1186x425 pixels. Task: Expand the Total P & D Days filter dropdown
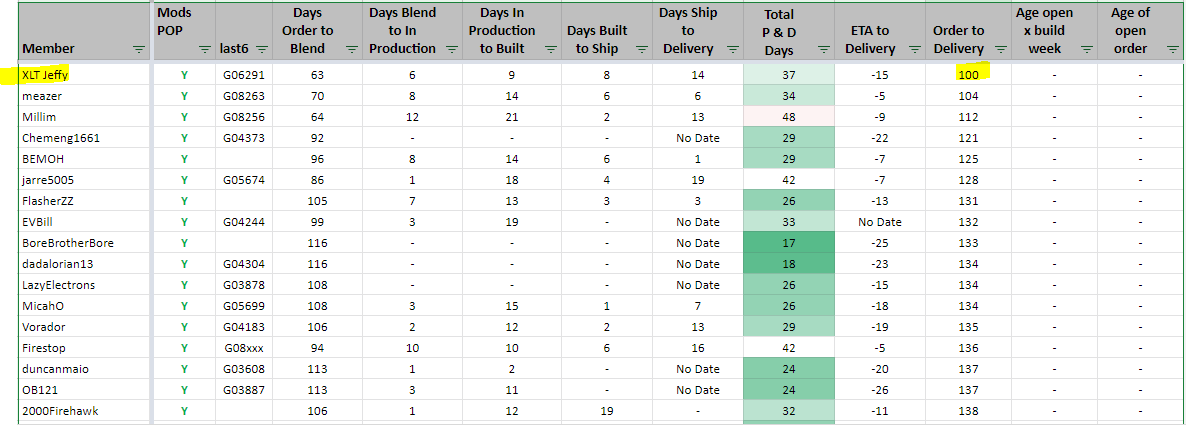pyautogui.click(x=823, y=49)
